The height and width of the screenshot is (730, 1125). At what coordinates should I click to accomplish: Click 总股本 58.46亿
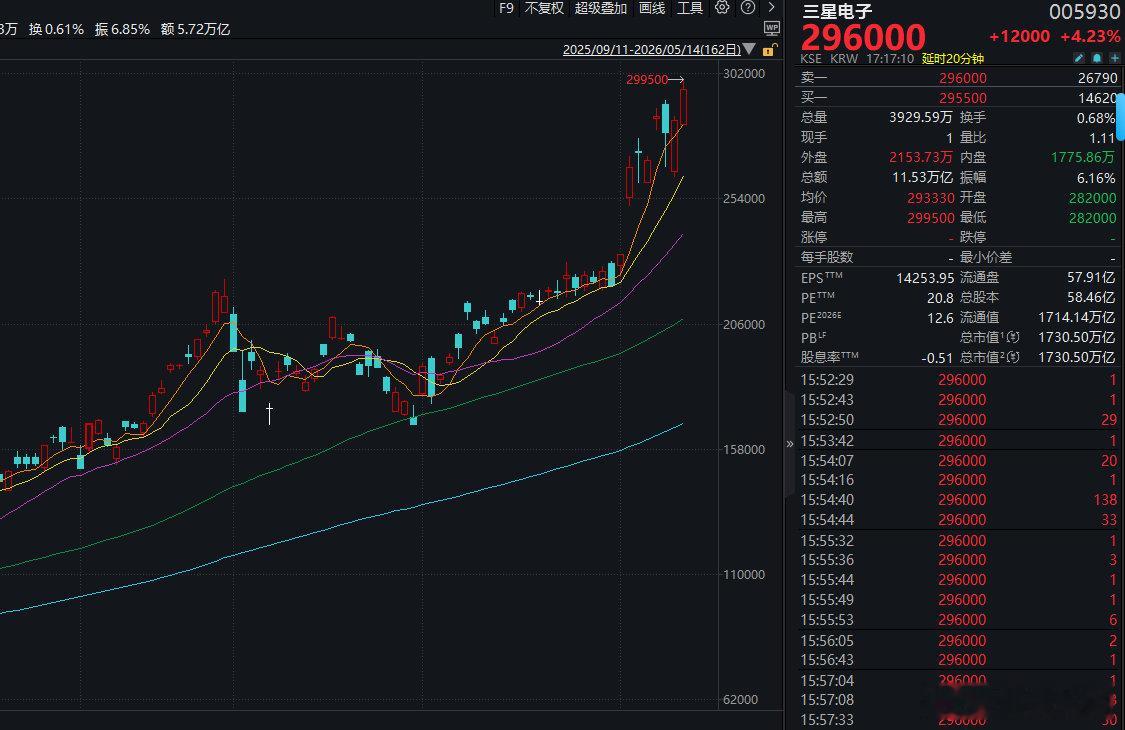click(x=1091, y=297)
